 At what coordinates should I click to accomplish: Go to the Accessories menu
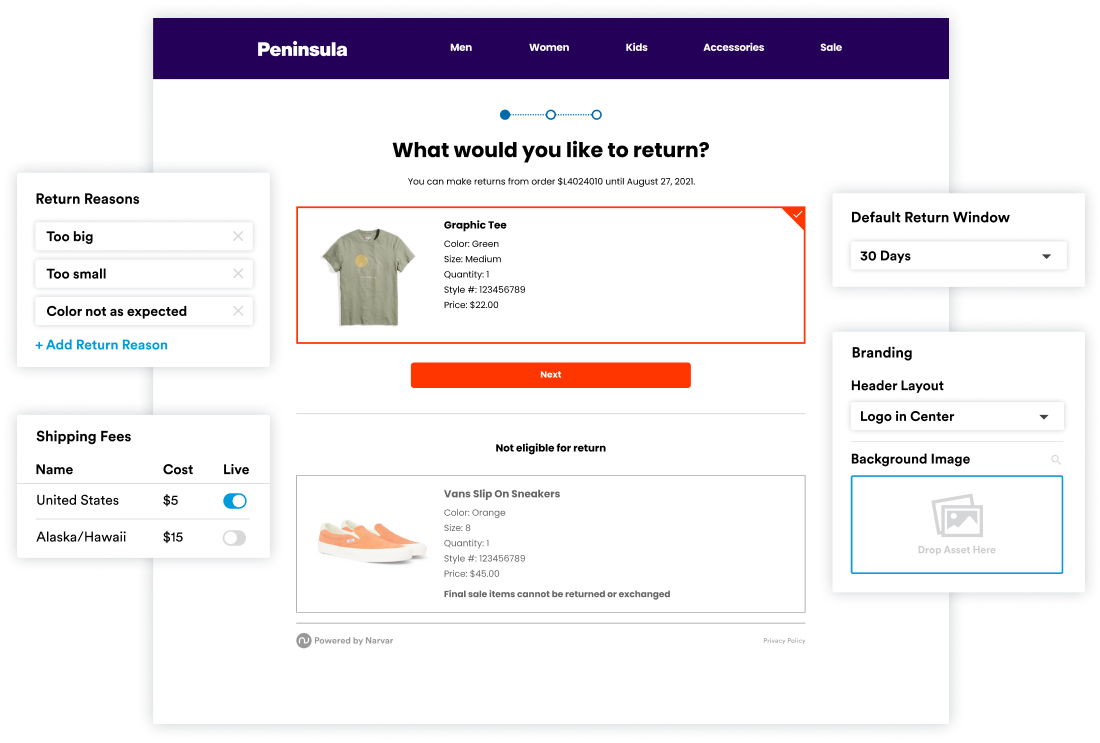click(x=733, y=48)
